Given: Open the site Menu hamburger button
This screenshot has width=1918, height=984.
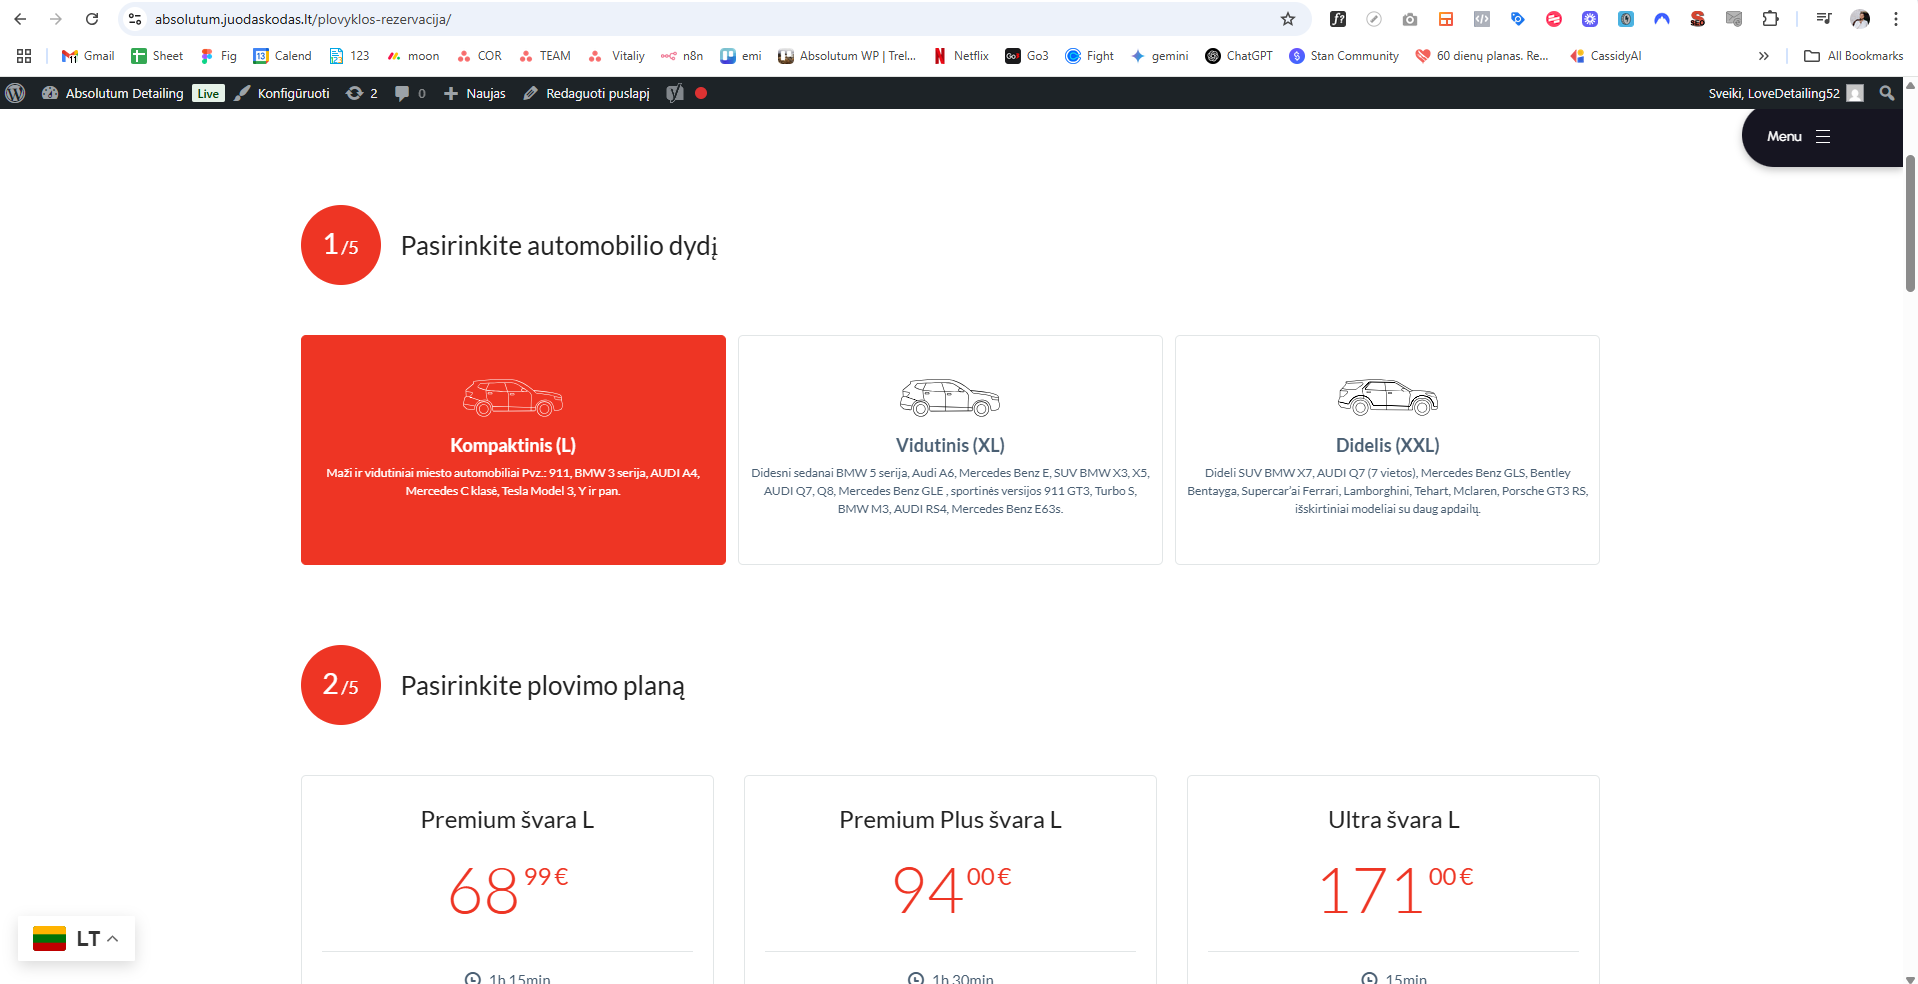Looking at the screenshot, I should pos(1798,137).
